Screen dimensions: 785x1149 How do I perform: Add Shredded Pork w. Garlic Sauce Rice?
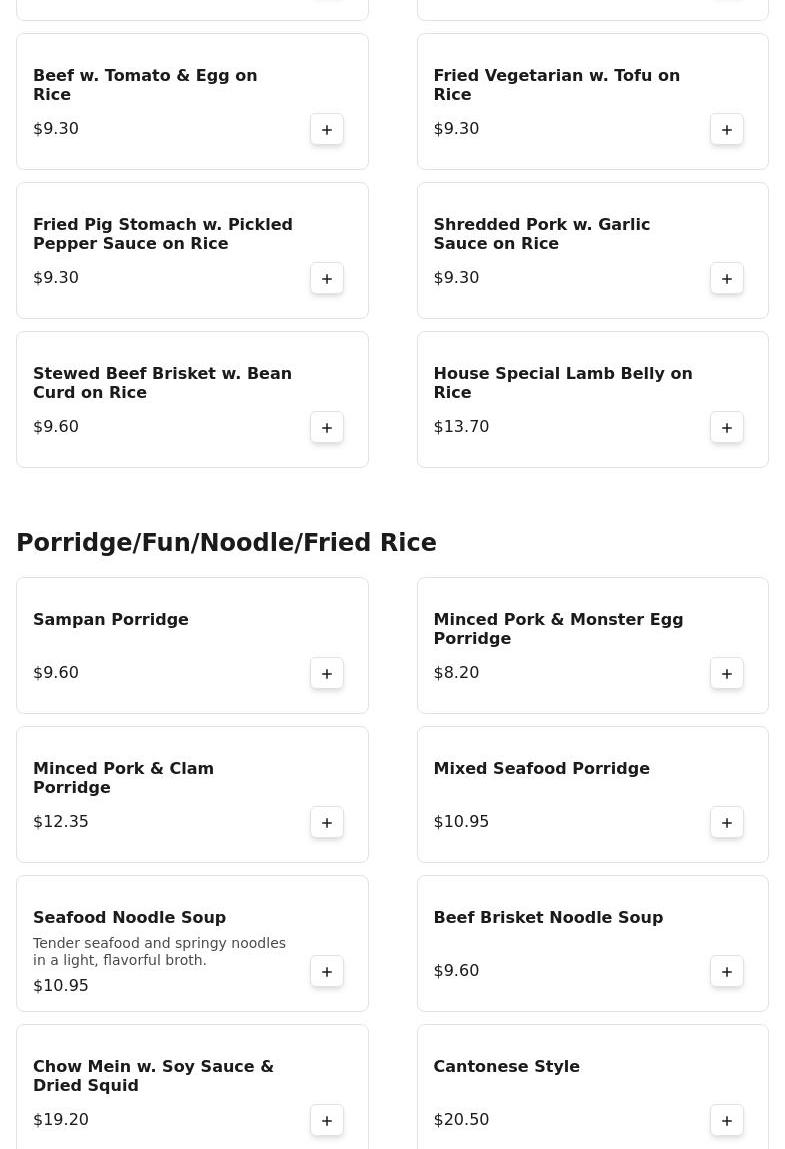click(x=727, y=278)
